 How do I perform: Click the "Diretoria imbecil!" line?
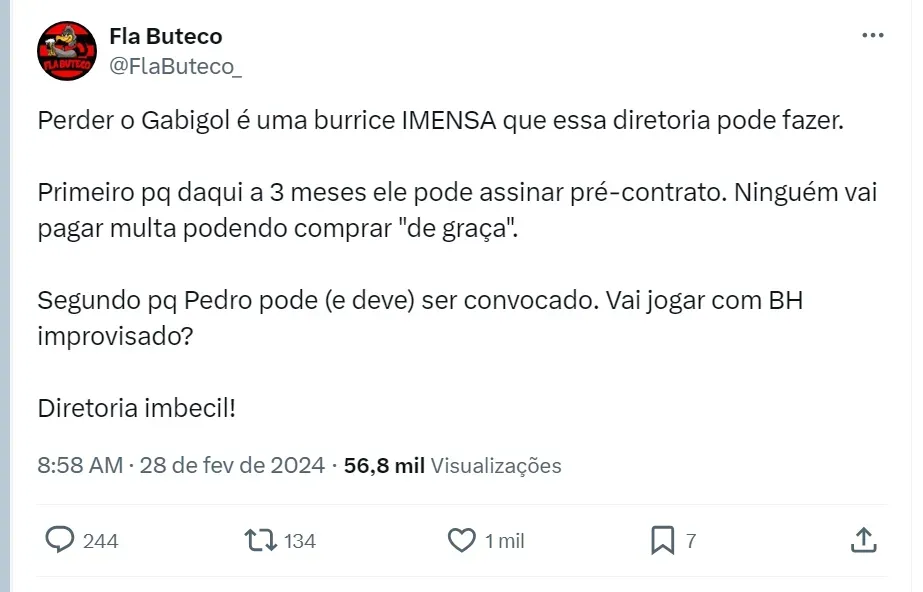click(x=136, y=408)
